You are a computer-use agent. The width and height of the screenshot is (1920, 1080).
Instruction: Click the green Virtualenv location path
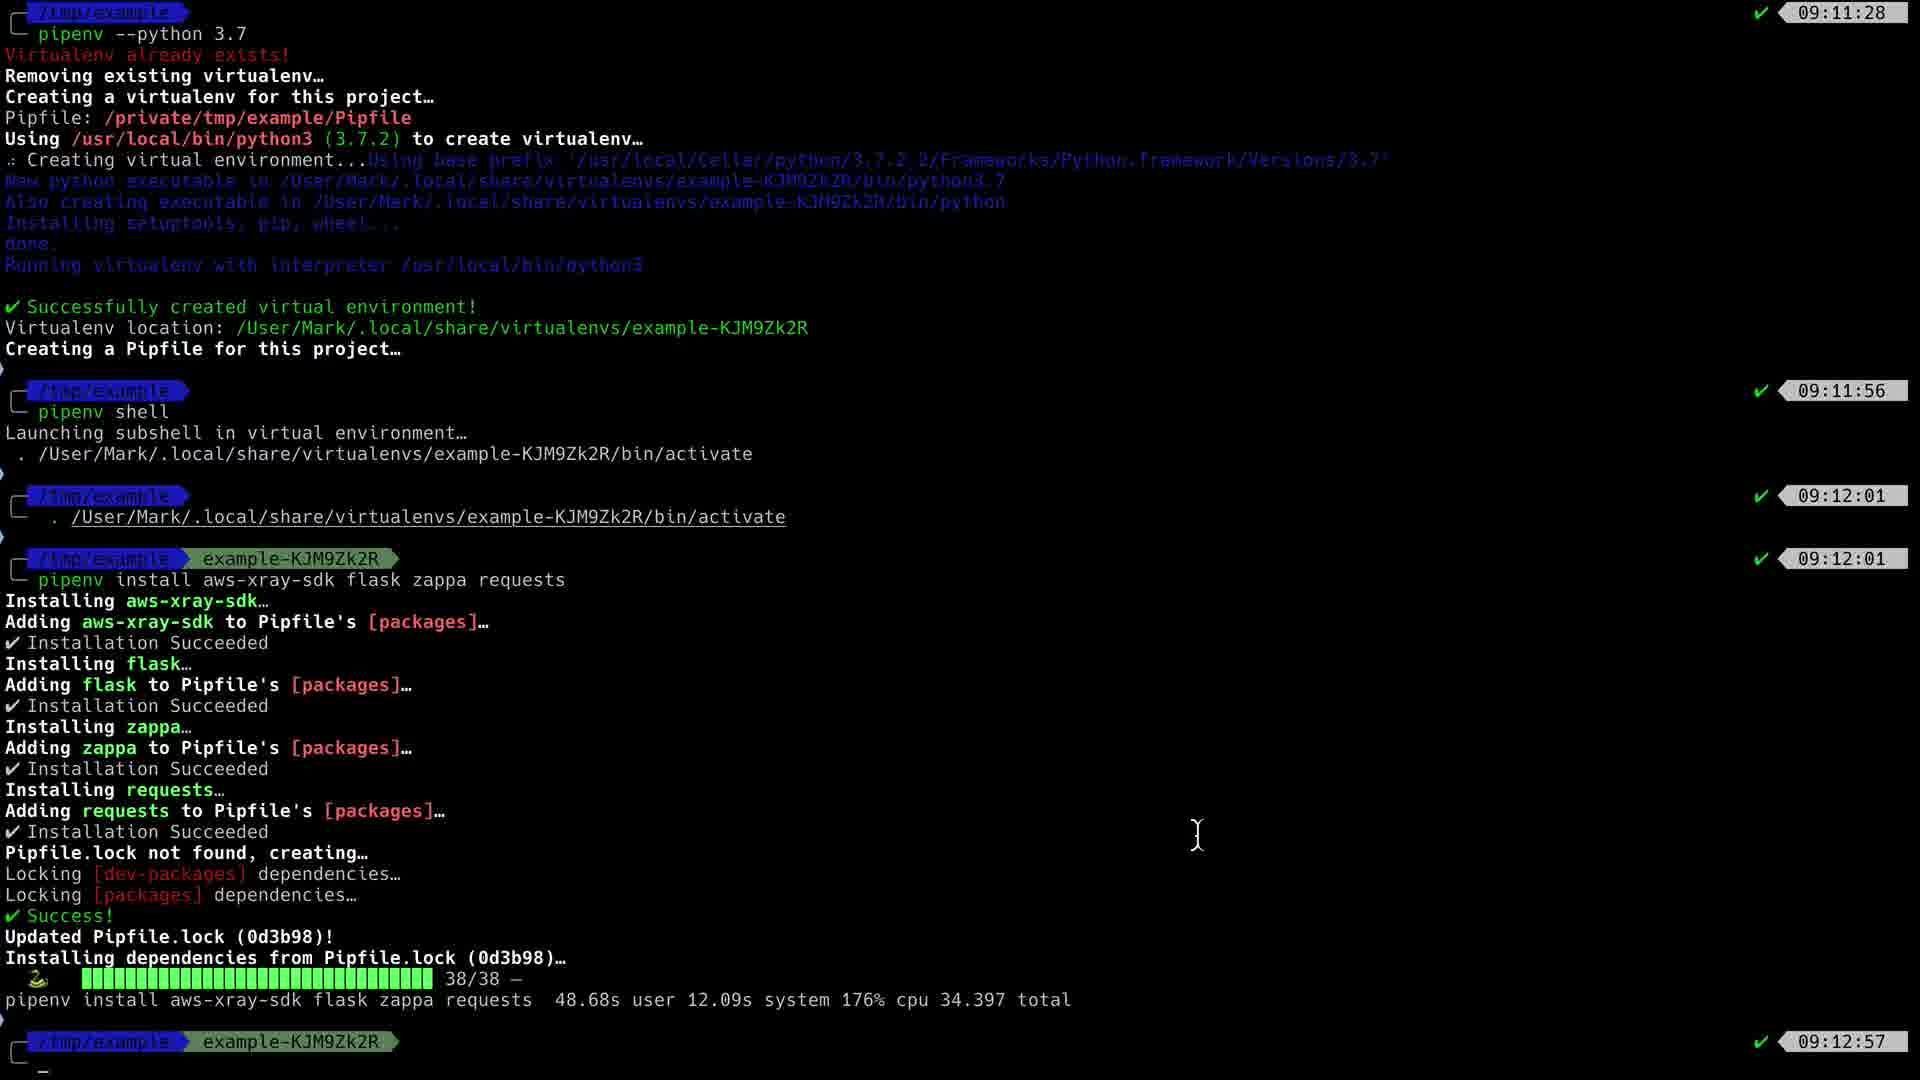(x=522, y=328)
